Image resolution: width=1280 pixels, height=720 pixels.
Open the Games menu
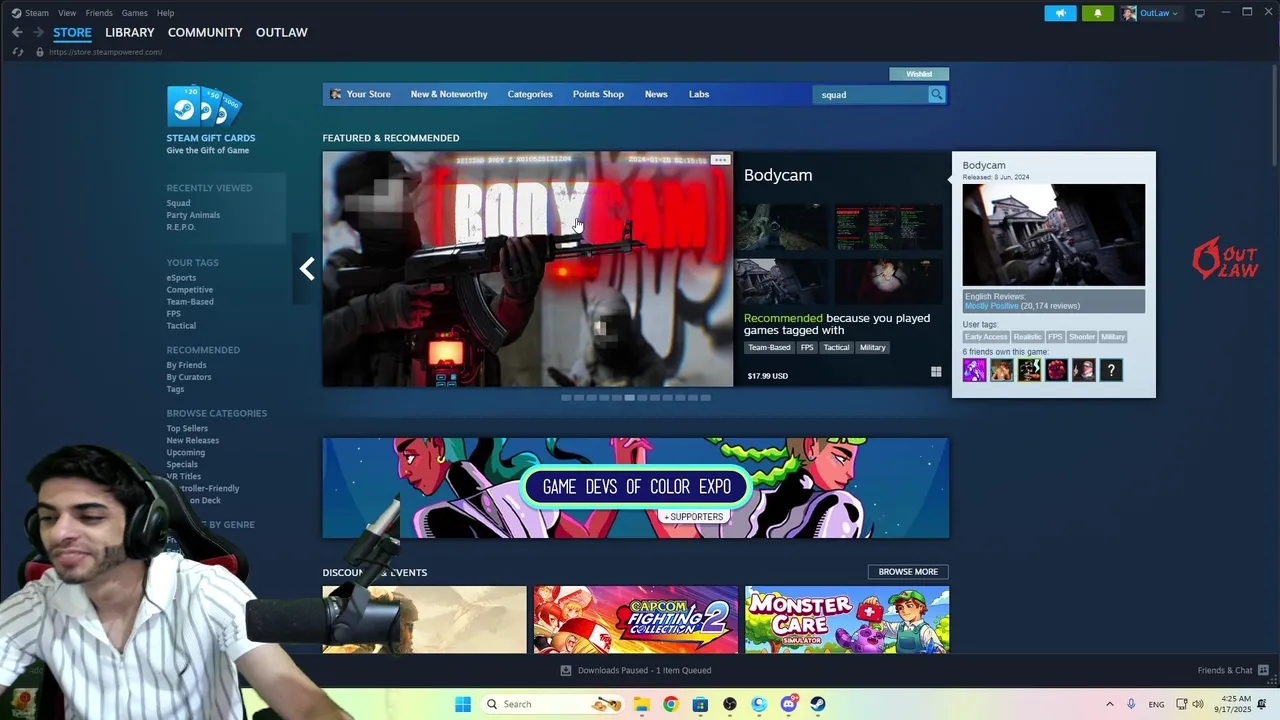coord(134,13)
